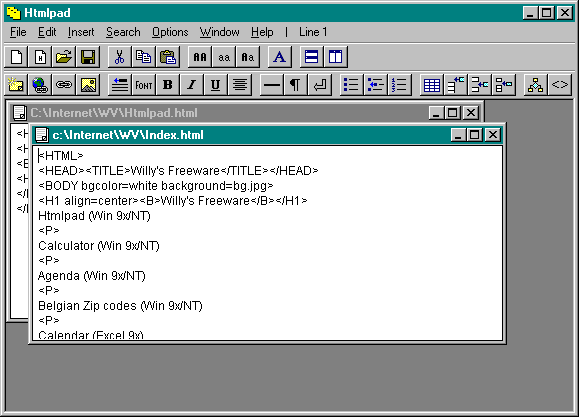Viewport: 579px width, 417px height.
Task: Click the yellow tree structure icon
Action: pyautogui.click(x=535, y=85)
